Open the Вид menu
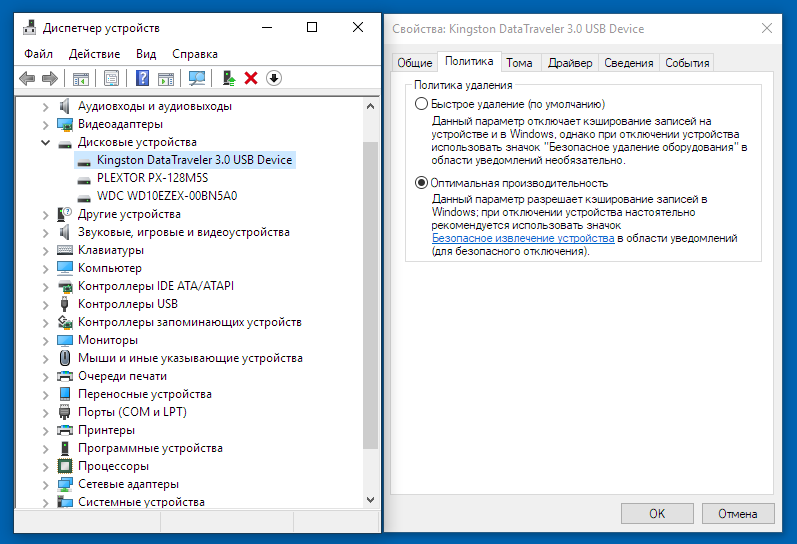Viewport: 797px width, 544px height. [146, 54]
